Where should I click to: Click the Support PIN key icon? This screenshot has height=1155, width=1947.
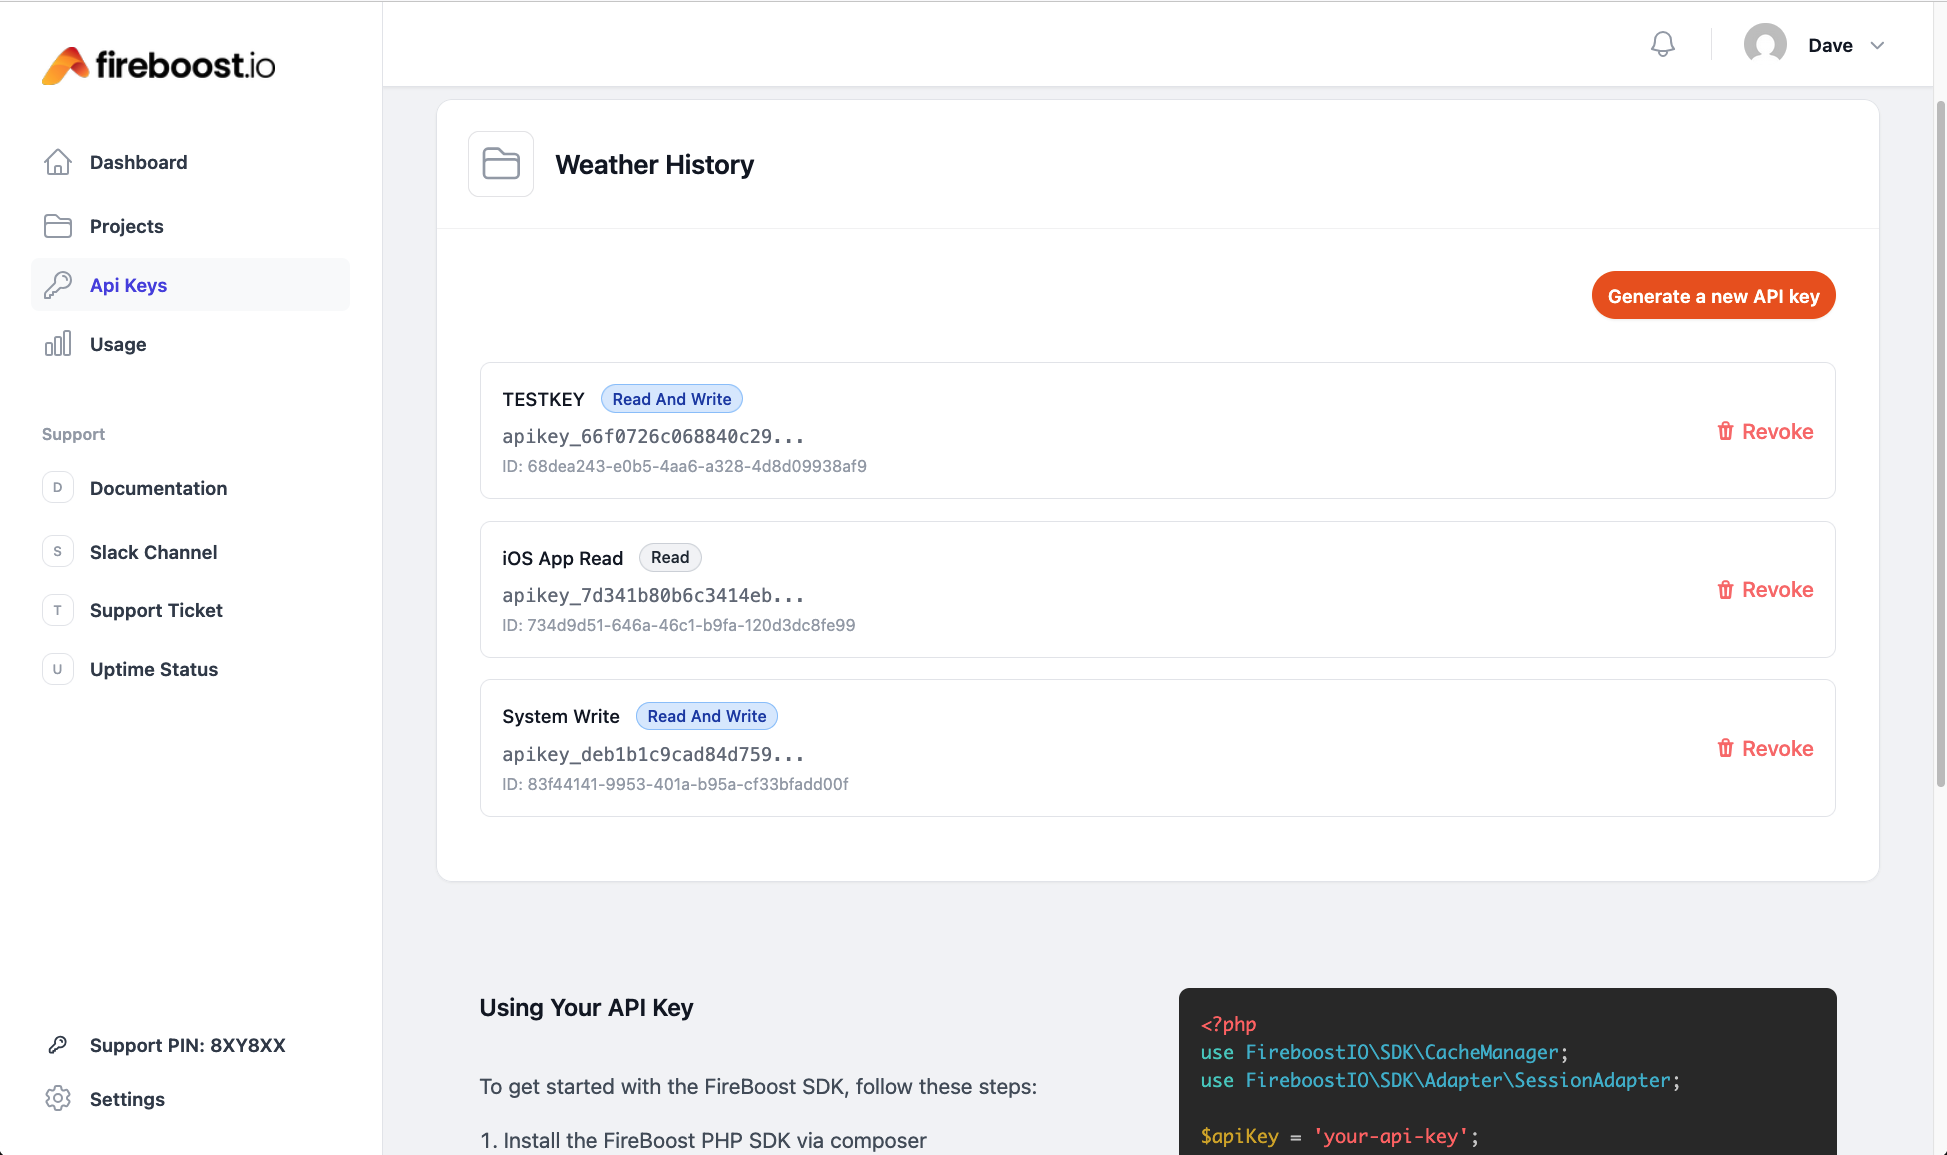58,1045
